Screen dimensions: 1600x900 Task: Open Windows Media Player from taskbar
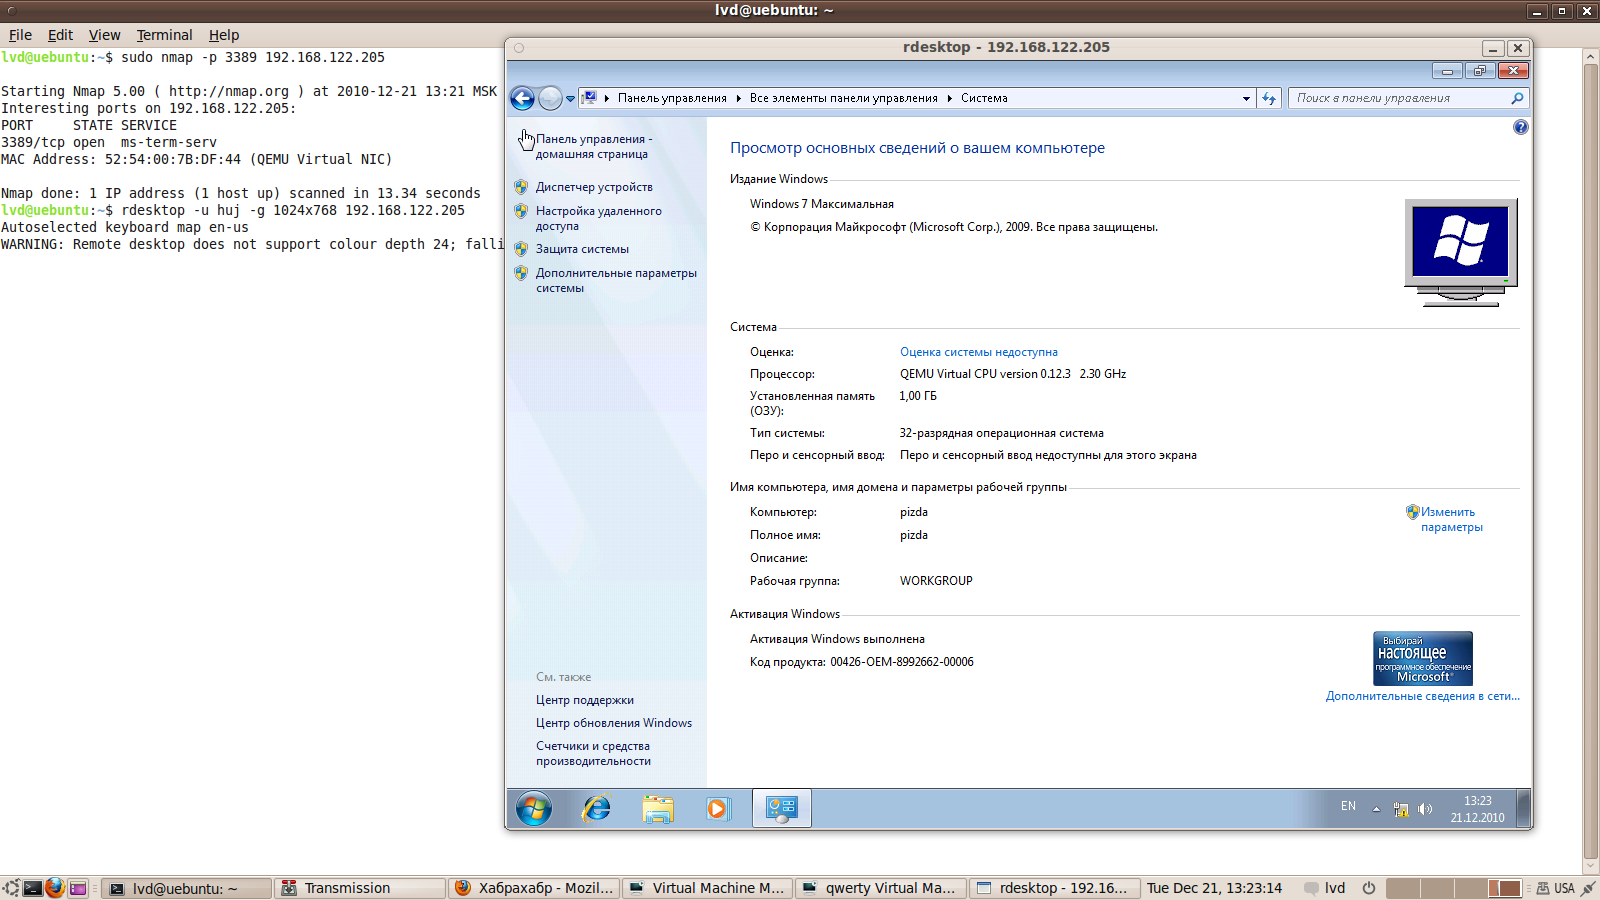pyautogui.click(x=718, y=808)
